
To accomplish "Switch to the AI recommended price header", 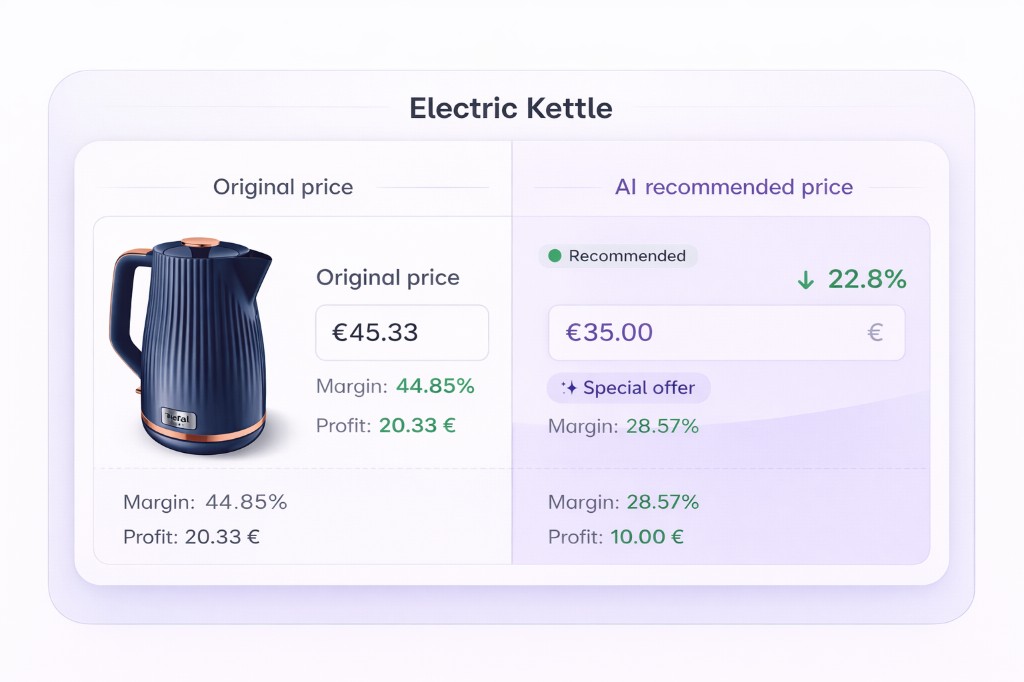I will [x=733, y=187].
